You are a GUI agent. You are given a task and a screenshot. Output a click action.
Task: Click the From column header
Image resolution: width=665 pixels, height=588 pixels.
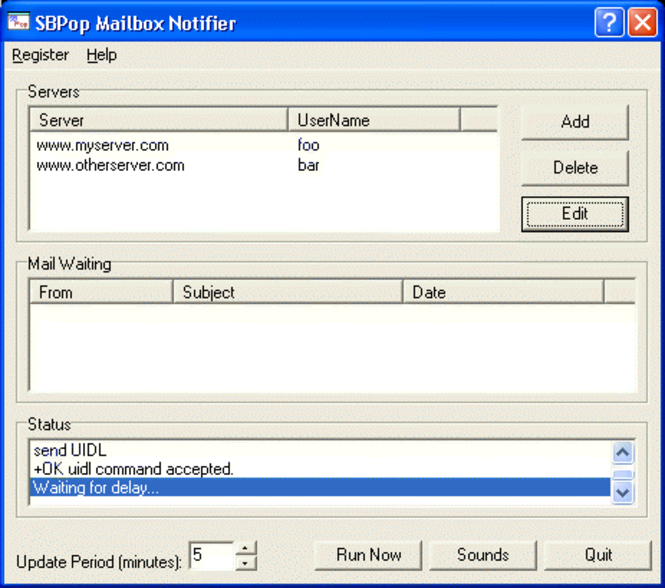(x=101, y=292)
